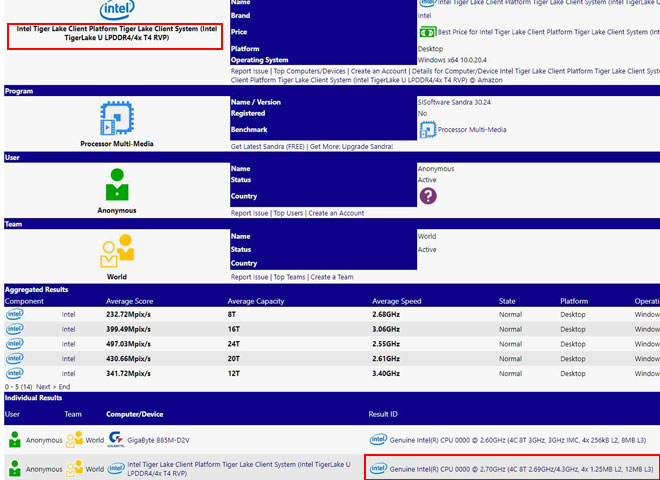The image size is (660, 480).
Task: Click the large yellow World team icon
Action: (x=117, y=251)
